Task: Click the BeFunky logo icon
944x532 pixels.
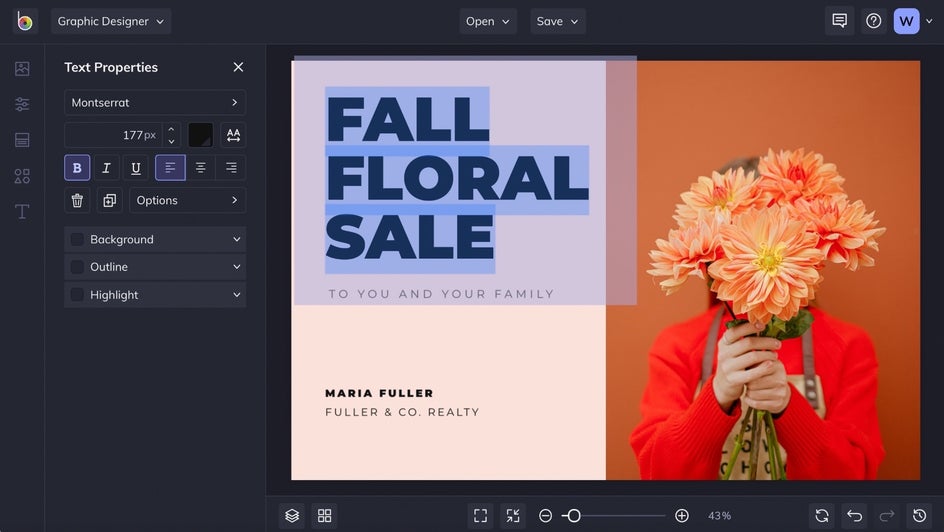Action: (x=25, y=22)
